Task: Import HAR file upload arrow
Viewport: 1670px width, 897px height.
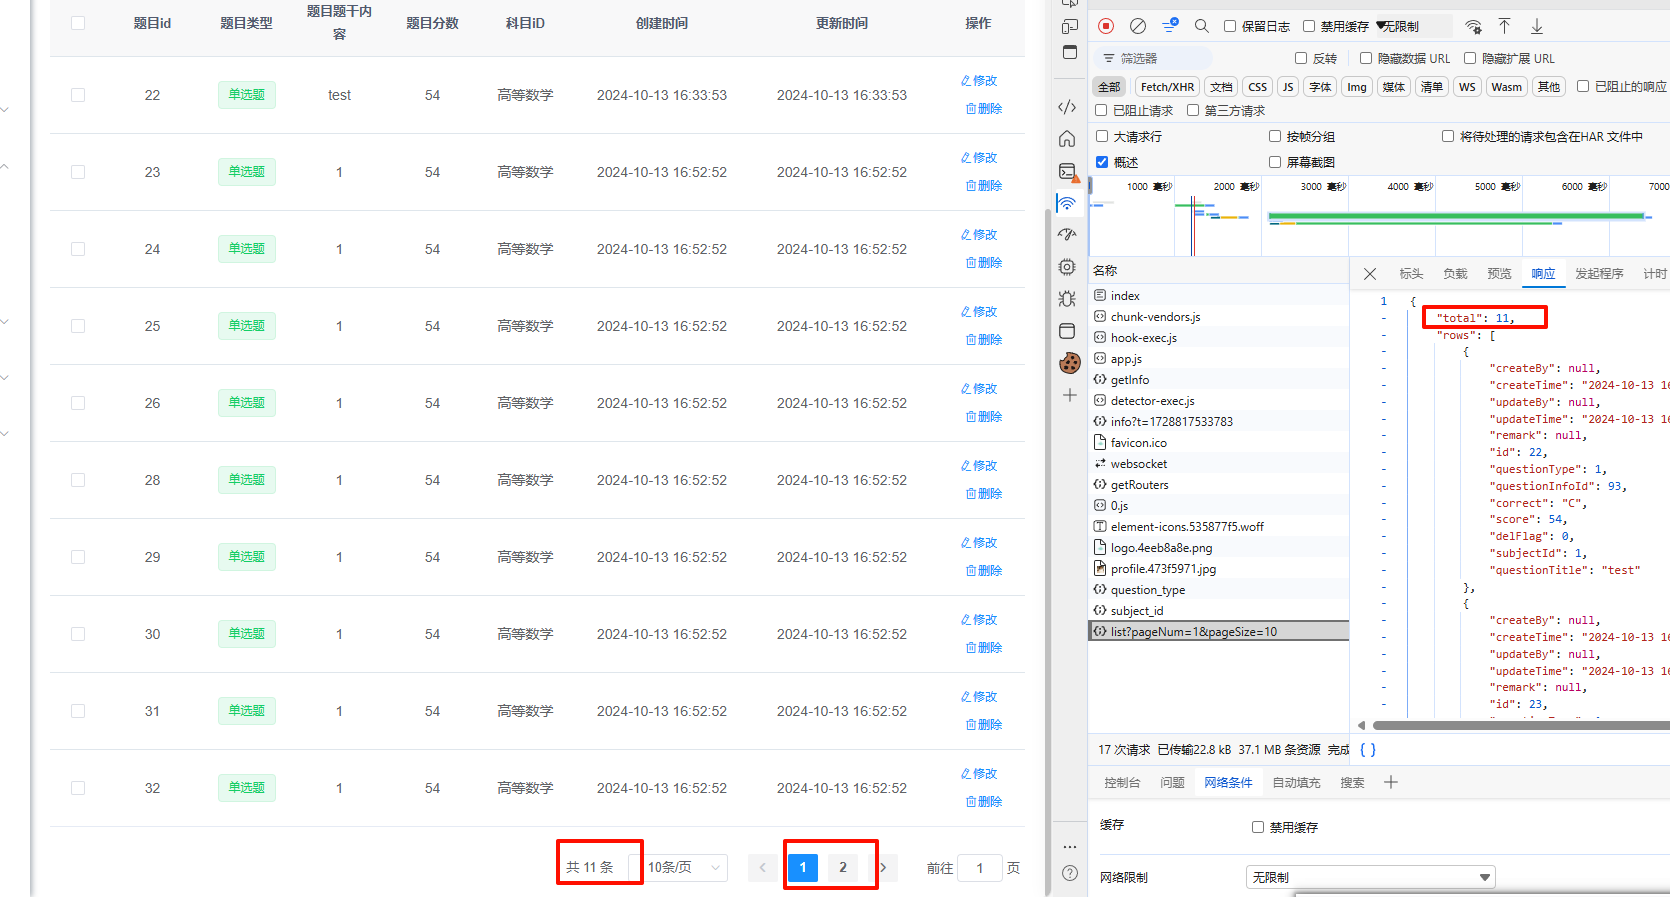Action: (1504, 26)
